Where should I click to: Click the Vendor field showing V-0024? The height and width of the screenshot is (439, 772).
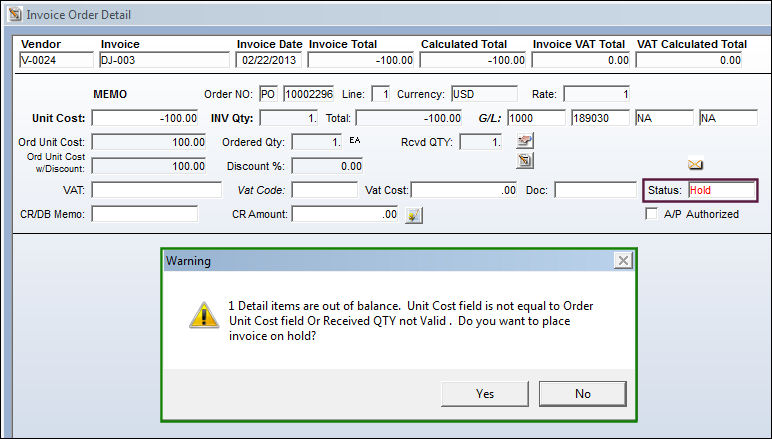point(56,60)
